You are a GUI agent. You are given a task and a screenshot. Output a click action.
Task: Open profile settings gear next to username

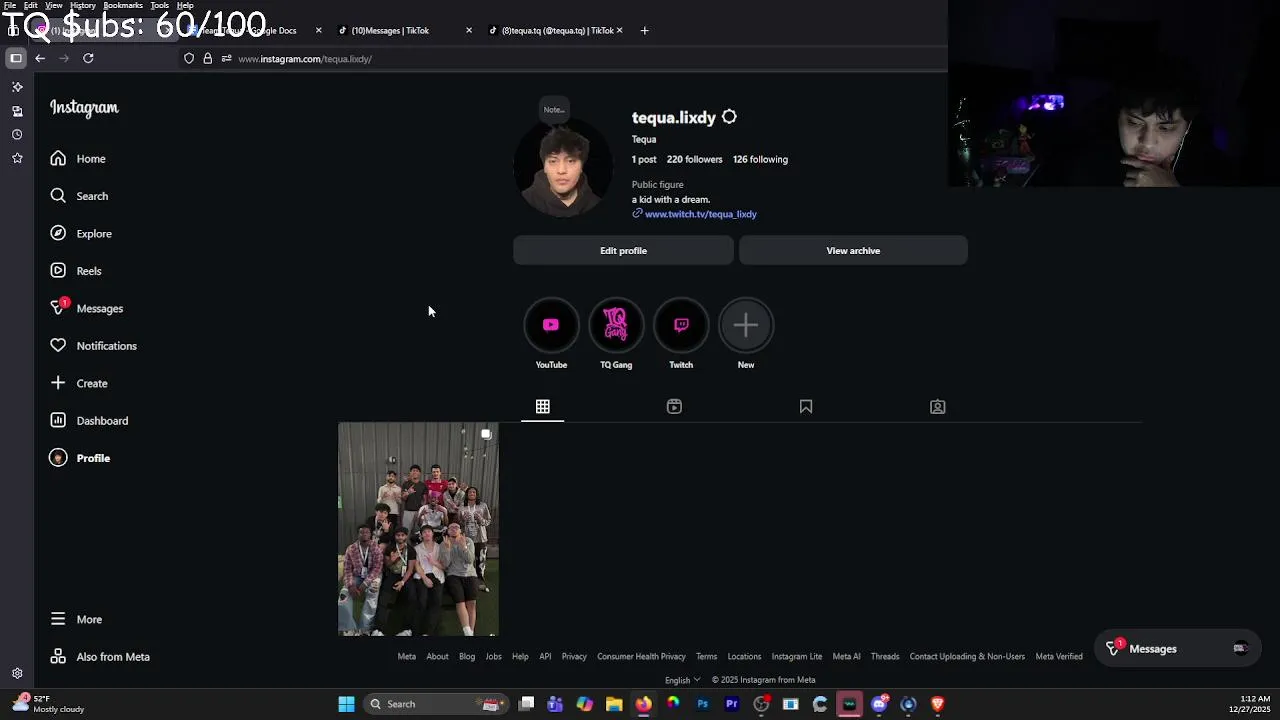[729, 117]
